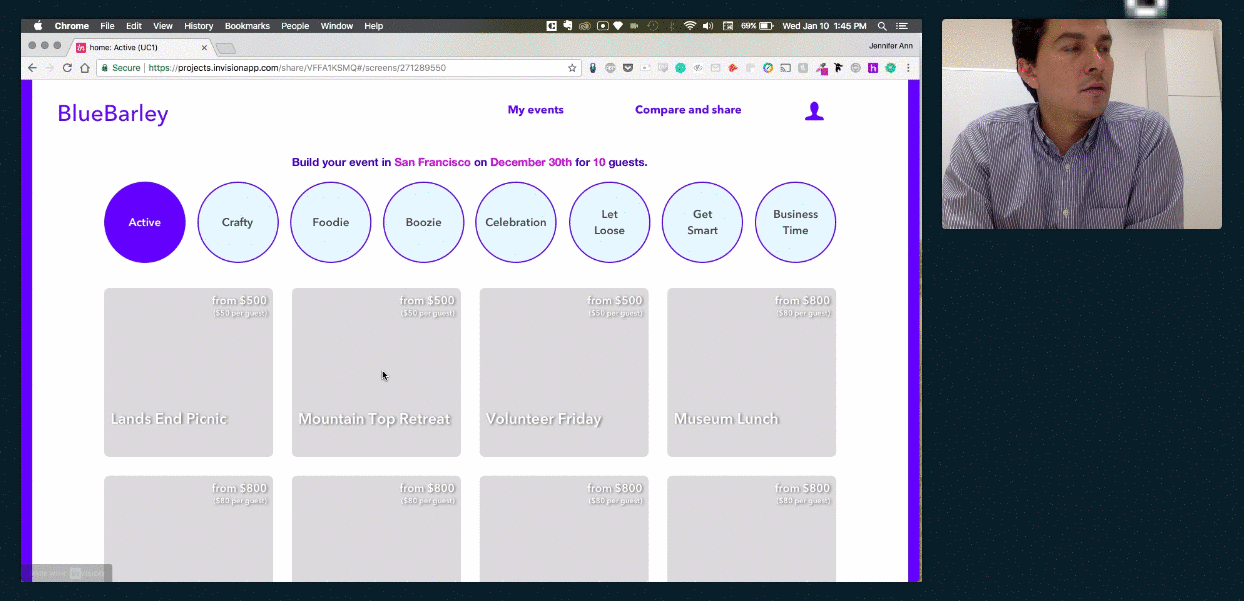Open the macOS Notification Center icon
The image size is (1244, 601).
coord(902,26)
